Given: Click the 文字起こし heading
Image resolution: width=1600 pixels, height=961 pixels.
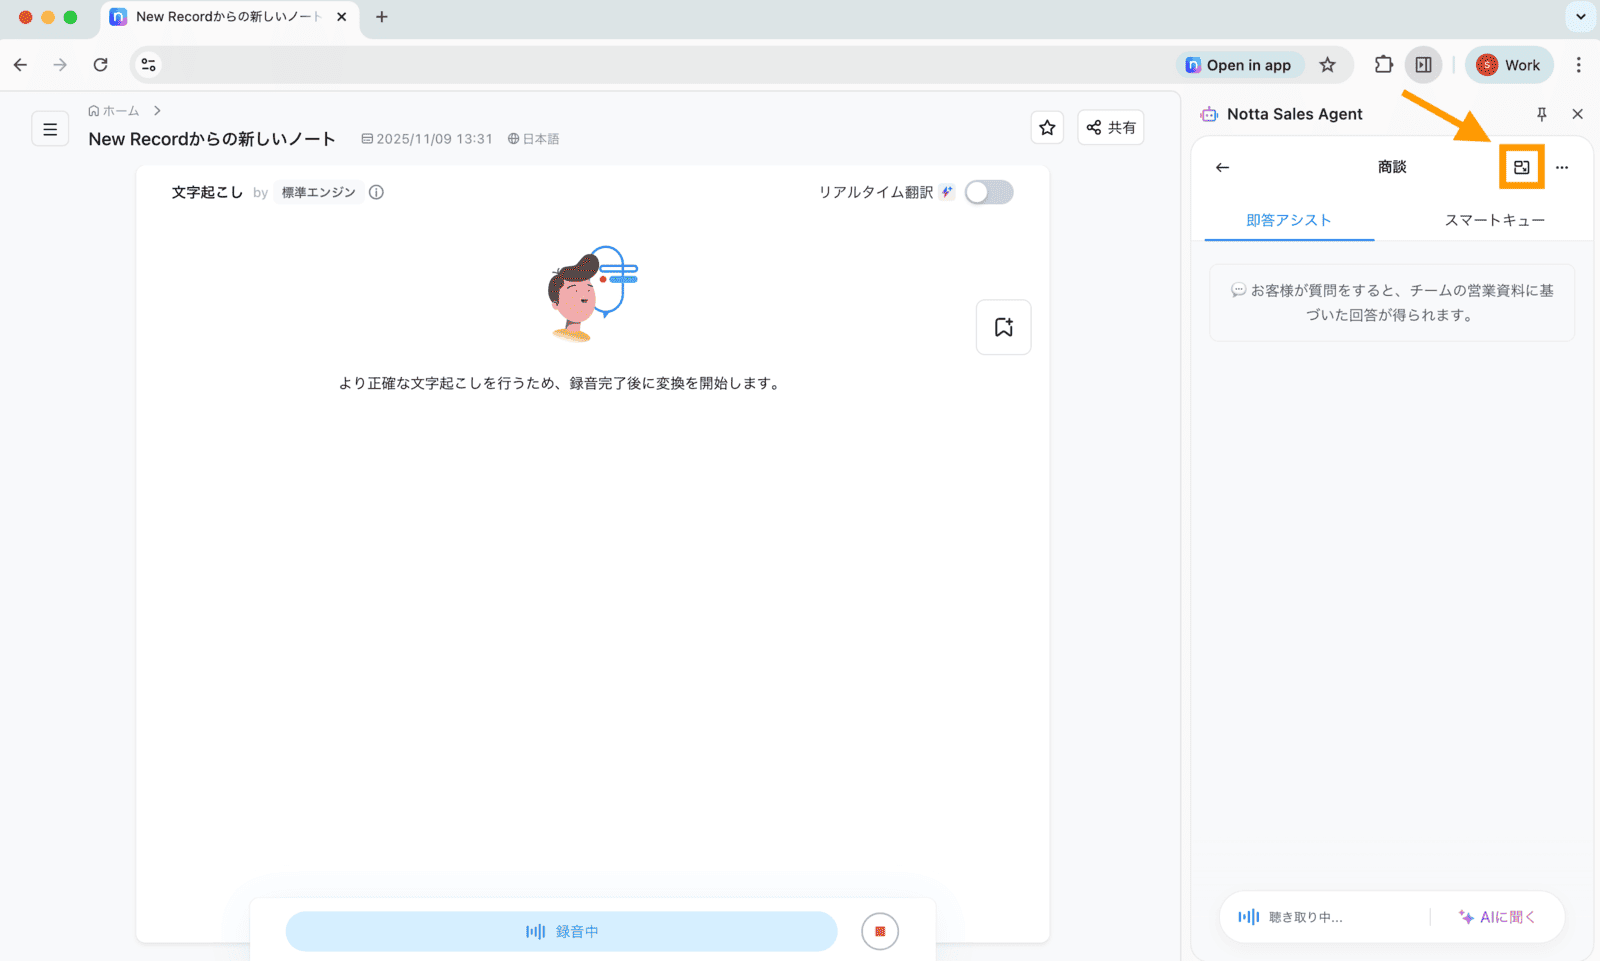Looking at the screenshot, I should (207, 192).
